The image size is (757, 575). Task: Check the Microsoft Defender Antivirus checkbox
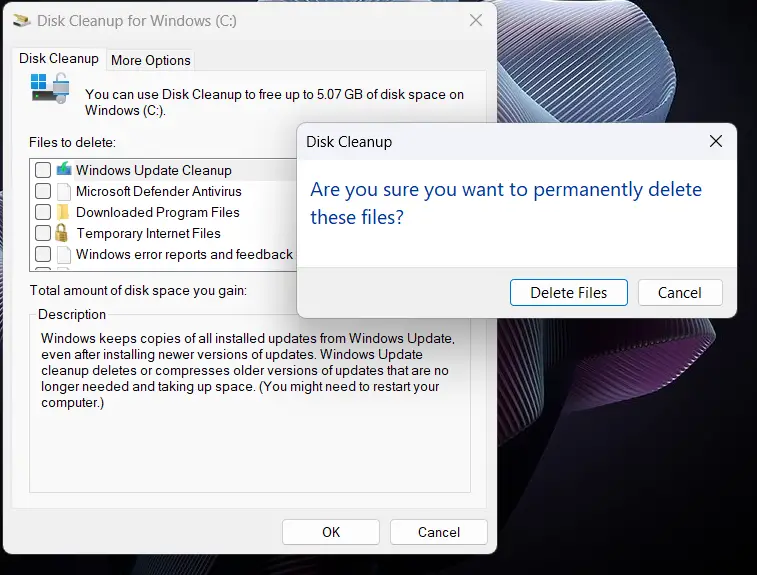click(43, 191)
